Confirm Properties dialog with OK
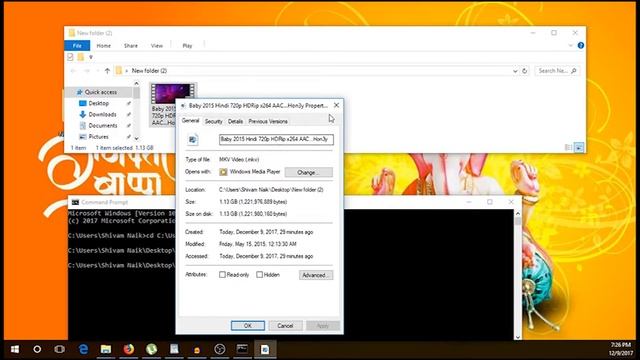This screenshot has height=360, width=640. (248, 326)
